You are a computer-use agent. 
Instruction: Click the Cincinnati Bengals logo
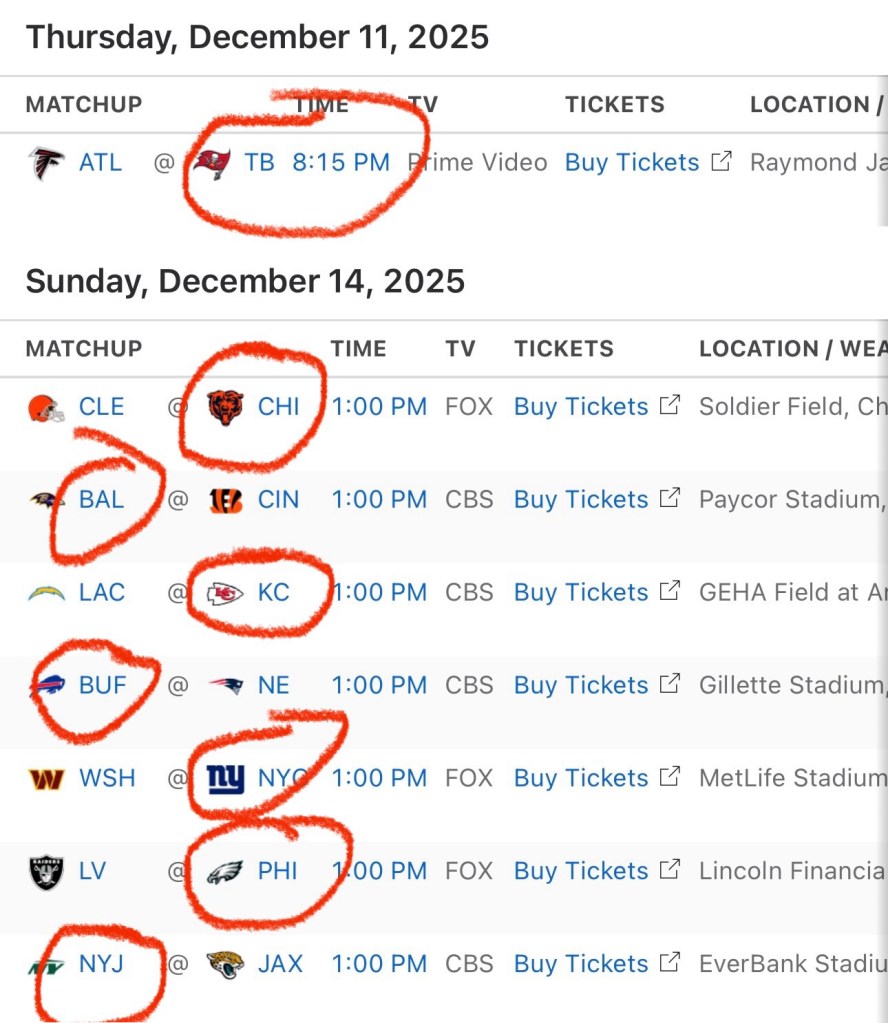[226, 500]
